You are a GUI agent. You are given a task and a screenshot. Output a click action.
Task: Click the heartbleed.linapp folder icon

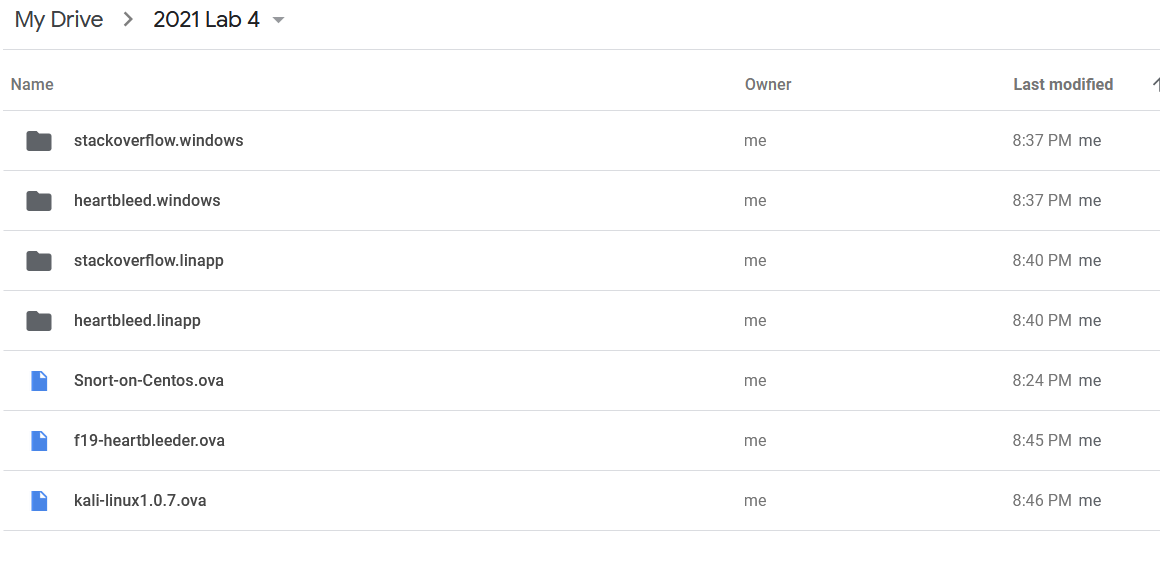pyautogui.click(x=39, y=321)
